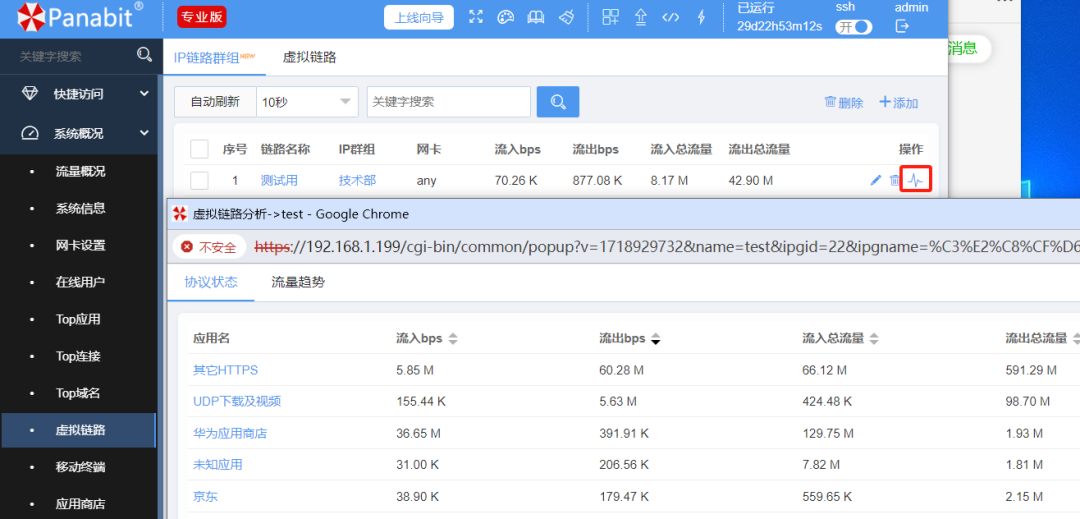Screen dimensions: 1080x519
Task: Open the 未知应用 application link
Action: [218, 465]
